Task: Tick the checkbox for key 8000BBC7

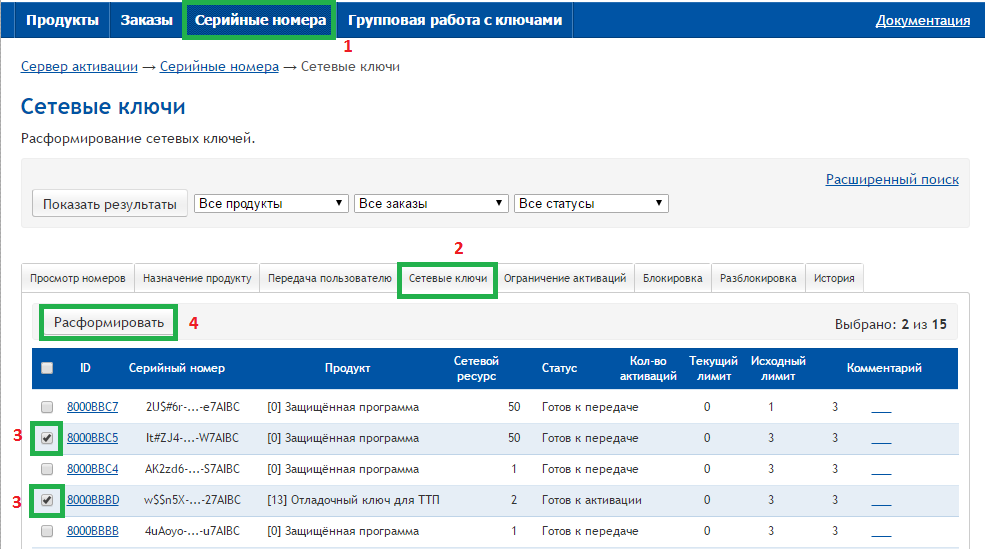Action: coord(47,407)
